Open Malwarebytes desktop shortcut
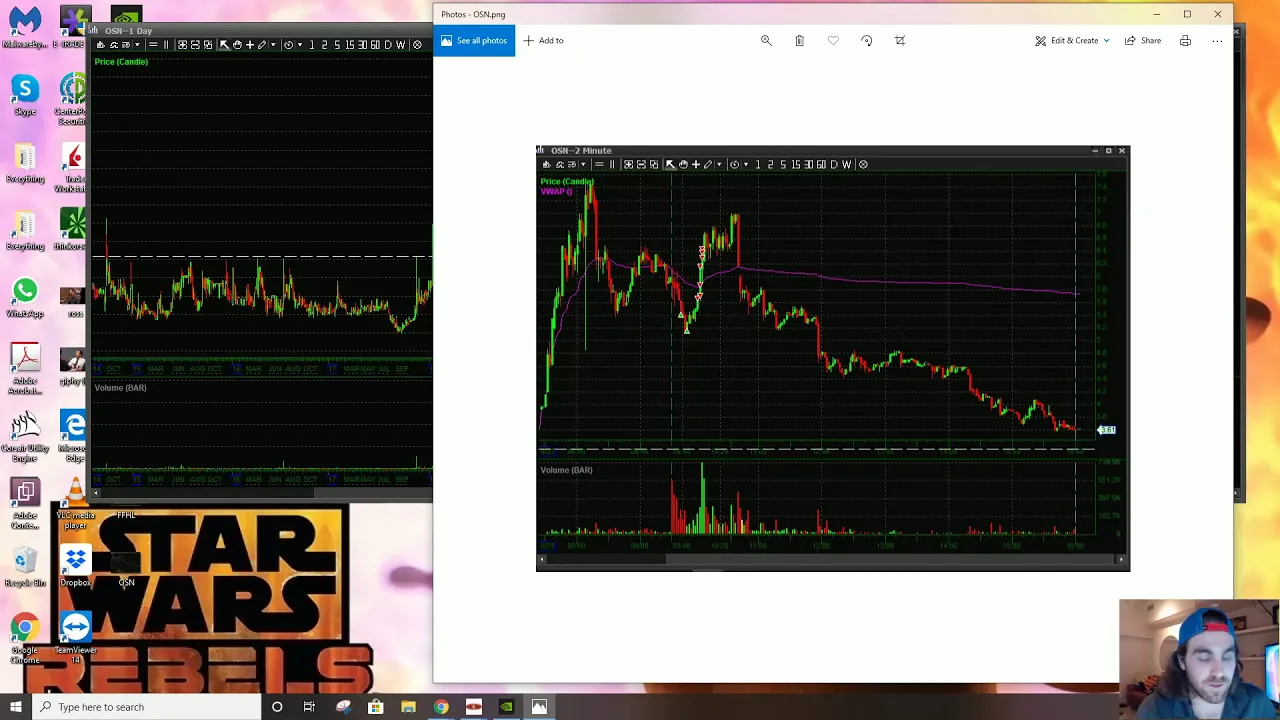This screenshot has width=1280, height=720. (x=25, y=27)
